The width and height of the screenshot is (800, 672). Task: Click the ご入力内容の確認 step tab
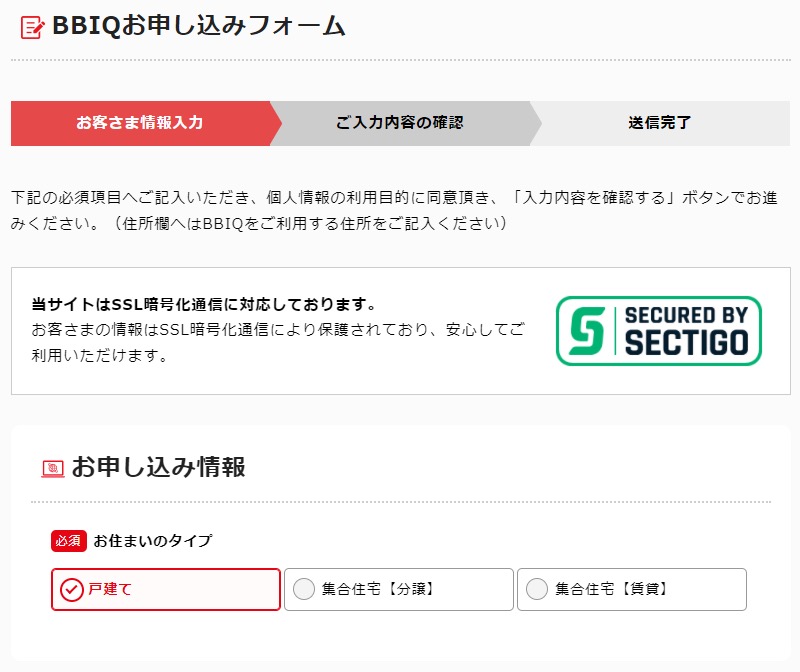pyautogui.click(x=400, y=123)
